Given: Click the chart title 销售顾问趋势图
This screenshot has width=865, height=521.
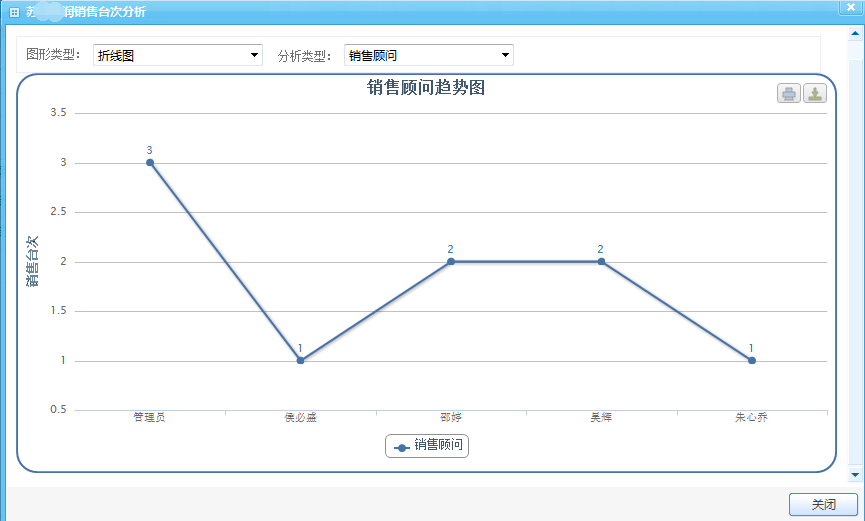Looking at the screenshot, I should tap(426, 88).
